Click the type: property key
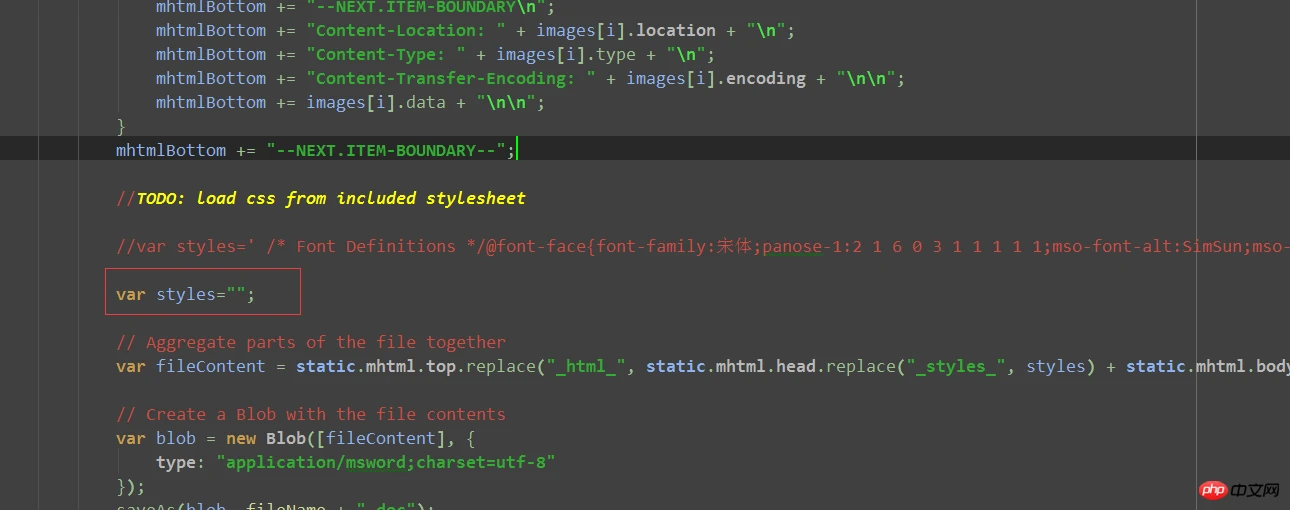This screenshot has width=1290, height=510. click(181, 462)
